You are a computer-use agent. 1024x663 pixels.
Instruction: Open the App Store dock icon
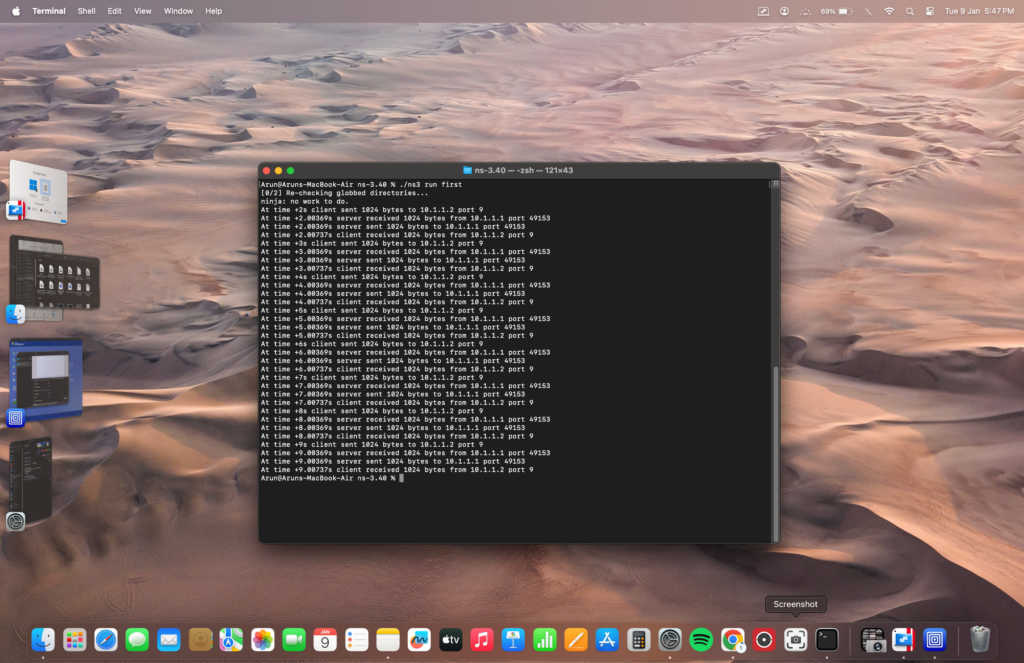[607, 640]
